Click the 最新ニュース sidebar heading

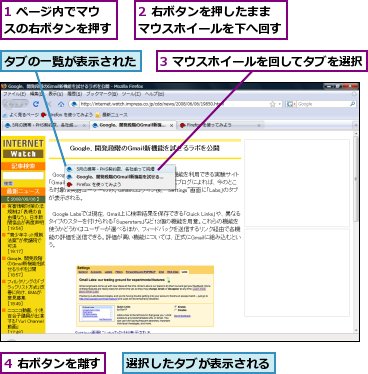23,191
